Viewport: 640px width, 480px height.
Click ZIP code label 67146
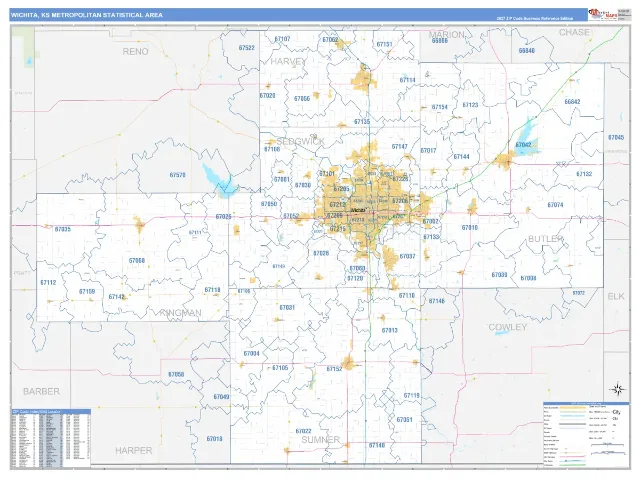437,301
